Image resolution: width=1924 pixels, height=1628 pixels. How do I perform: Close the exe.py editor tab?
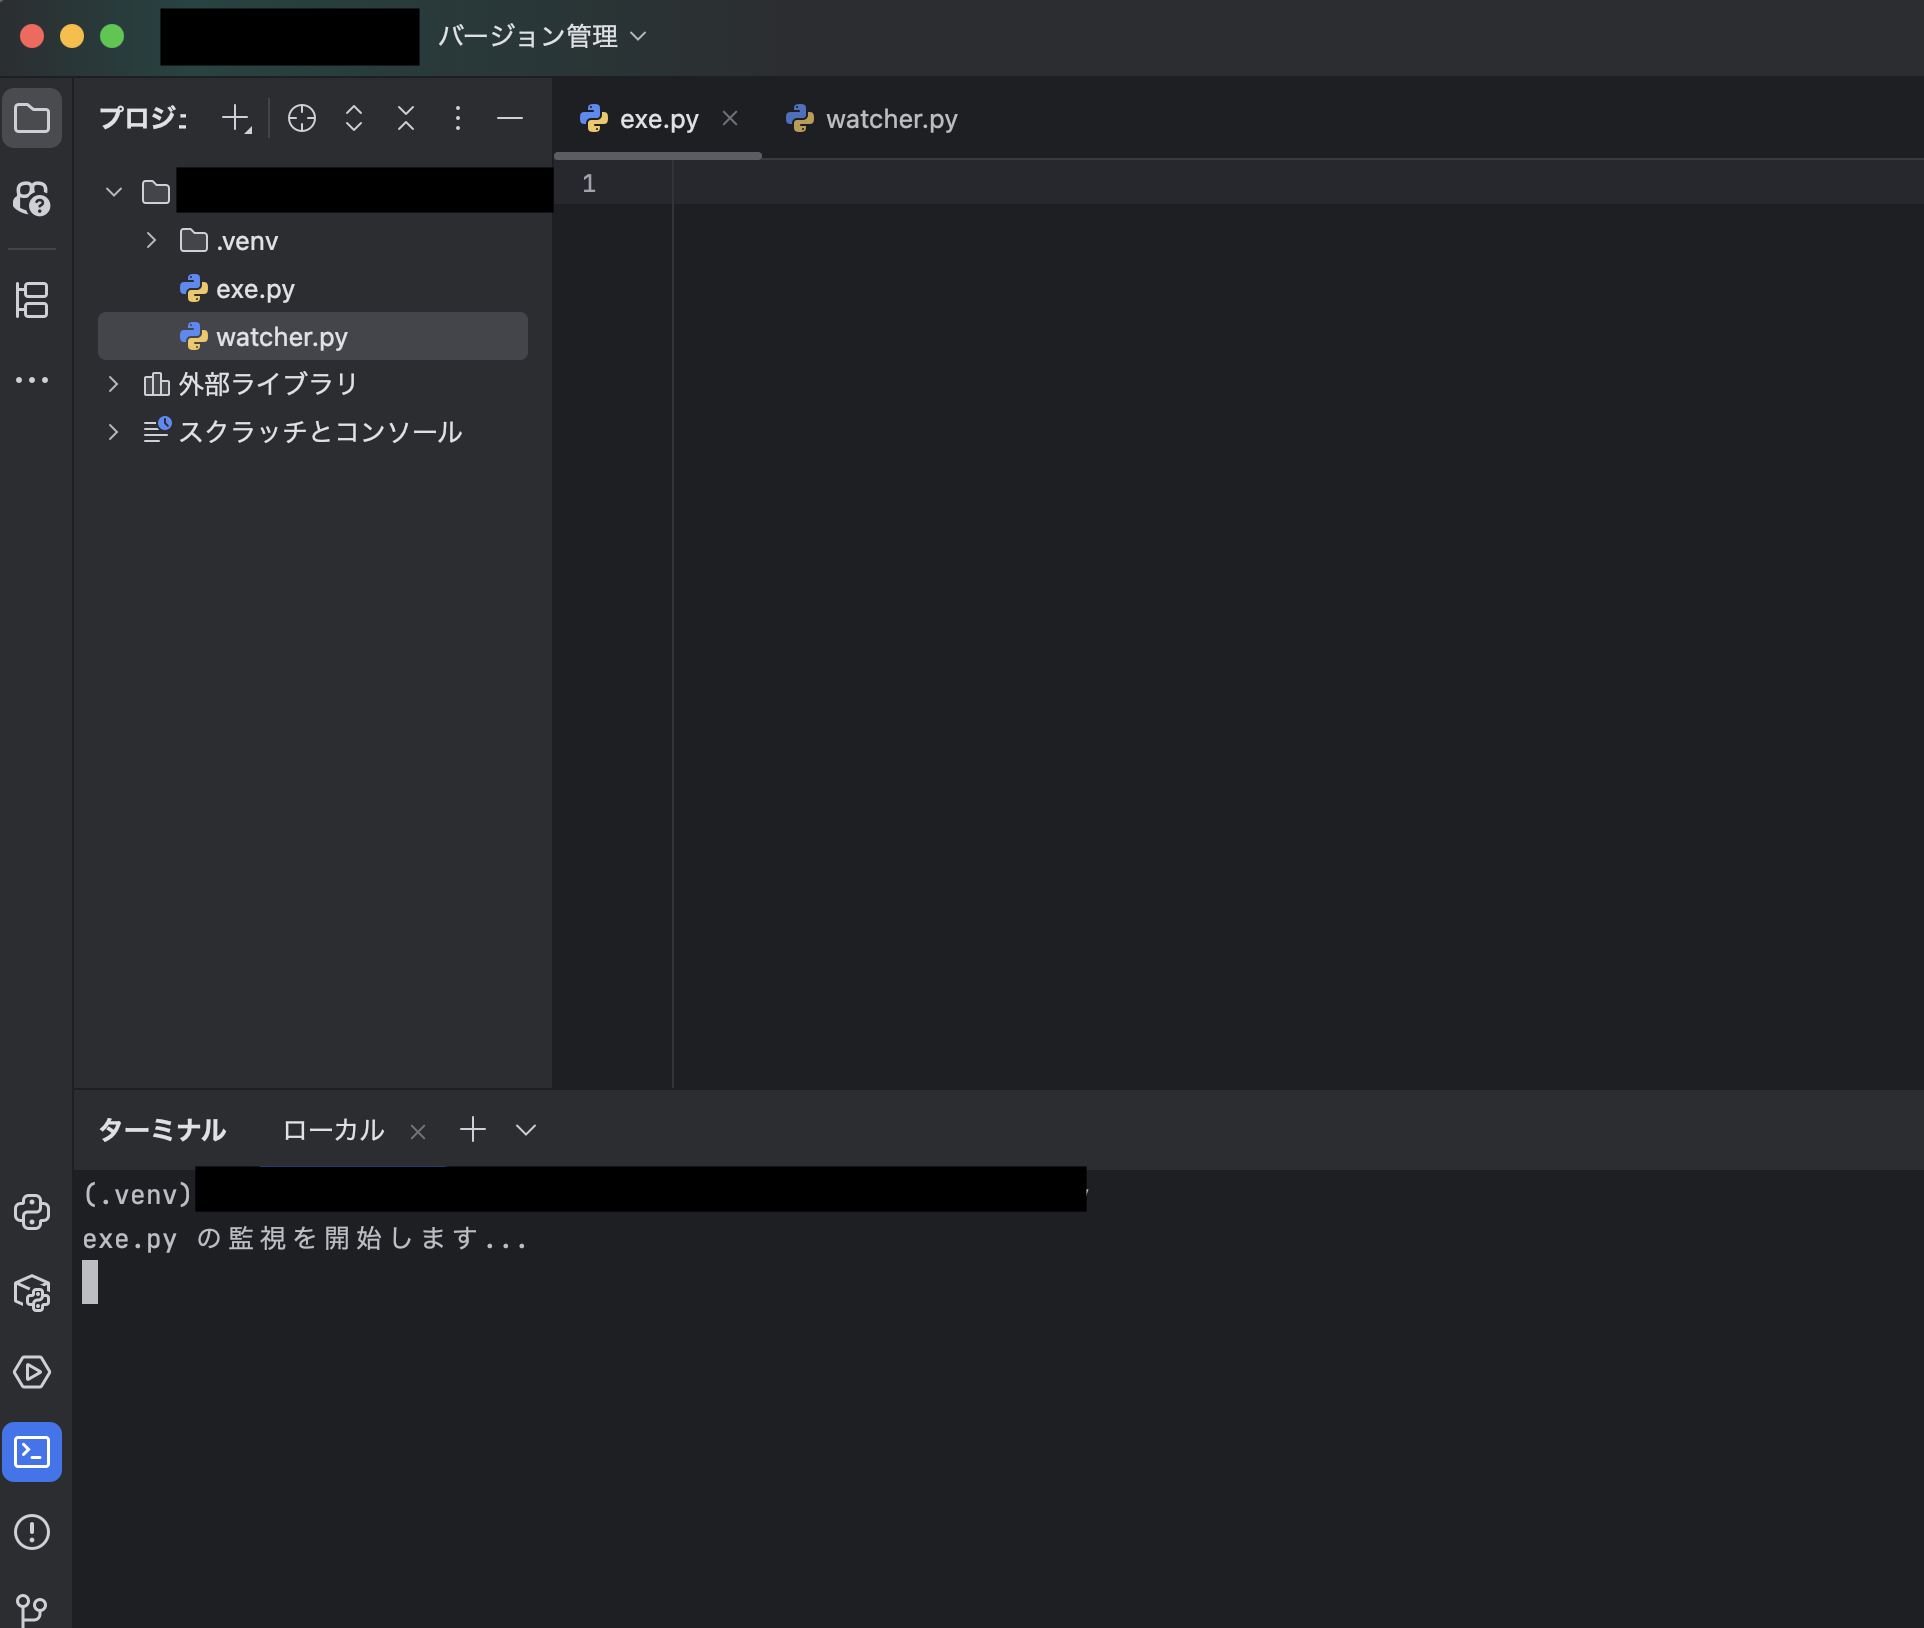(x=730, y=119)
